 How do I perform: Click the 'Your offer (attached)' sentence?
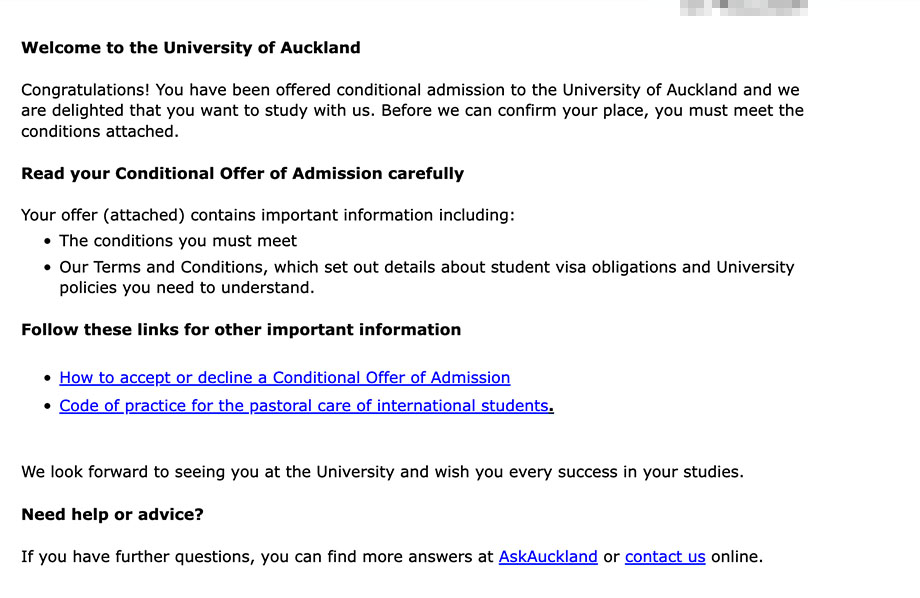[267, 215]
